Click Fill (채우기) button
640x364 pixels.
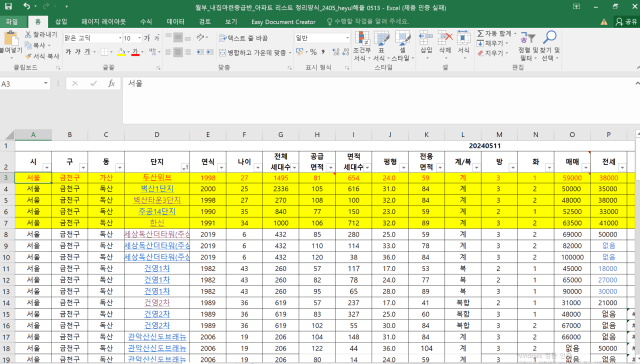pos(491,43)
